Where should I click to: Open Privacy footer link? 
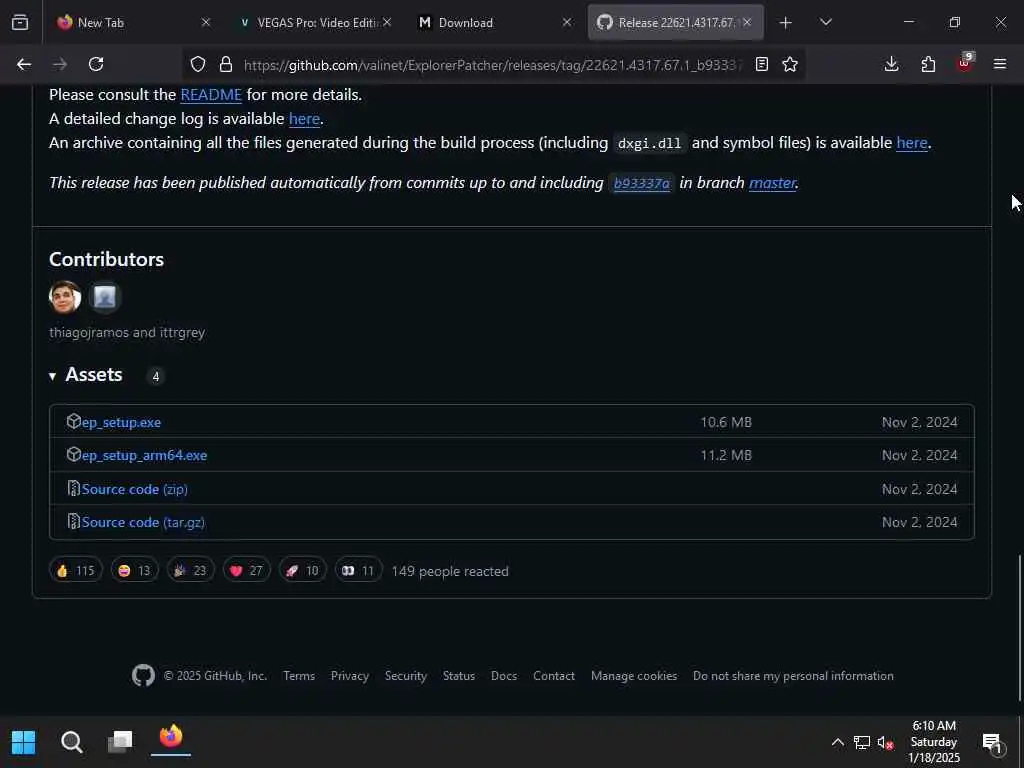click(349, 676)
